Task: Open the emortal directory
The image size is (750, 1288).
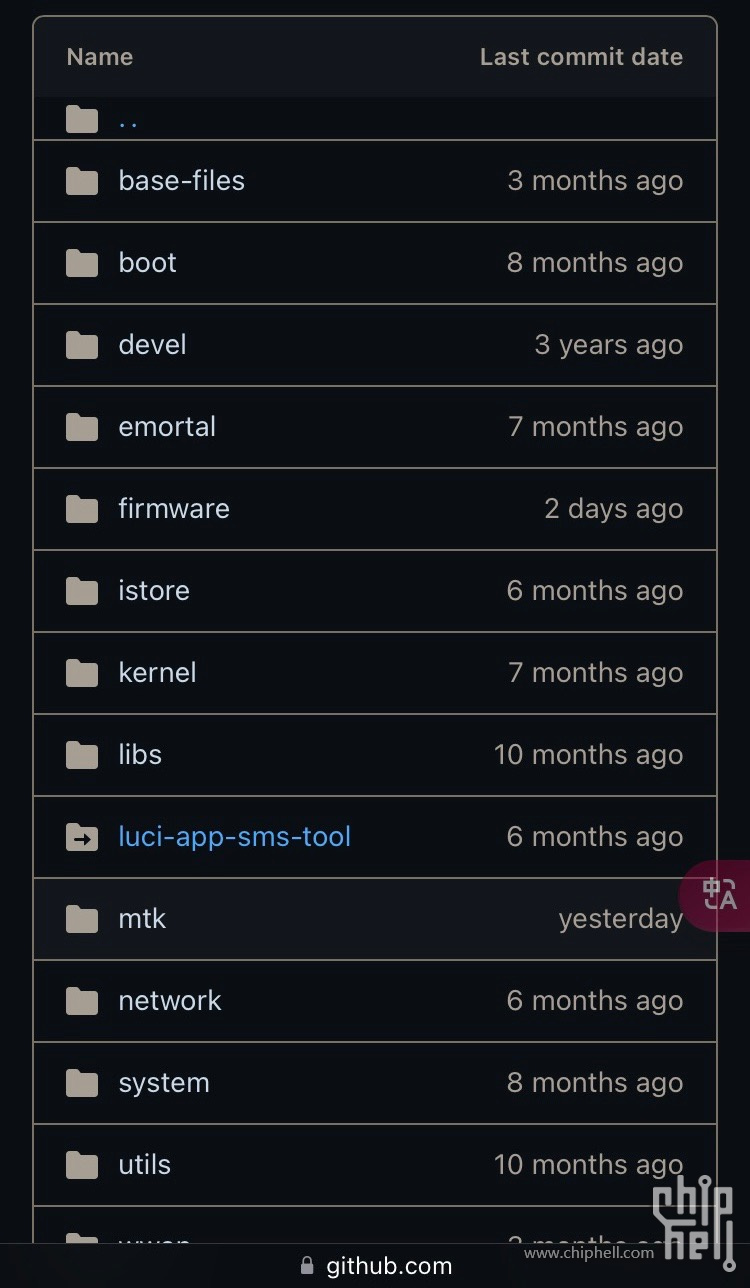Action: pos(167,427)
